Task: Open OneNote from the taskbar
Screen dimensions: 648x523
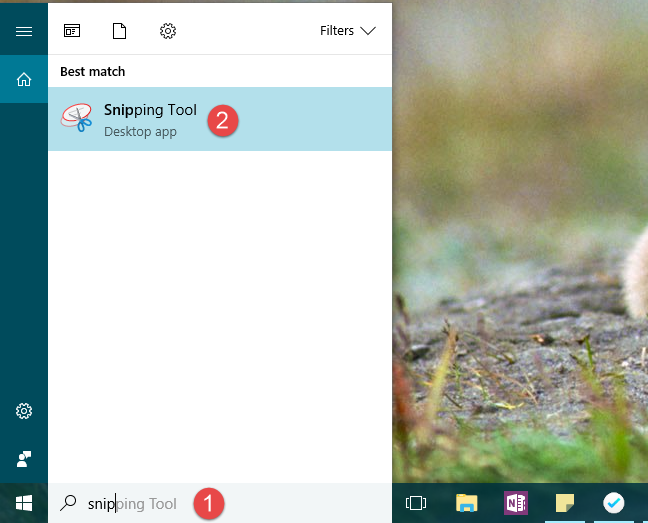Action: (x=516, y=503)
